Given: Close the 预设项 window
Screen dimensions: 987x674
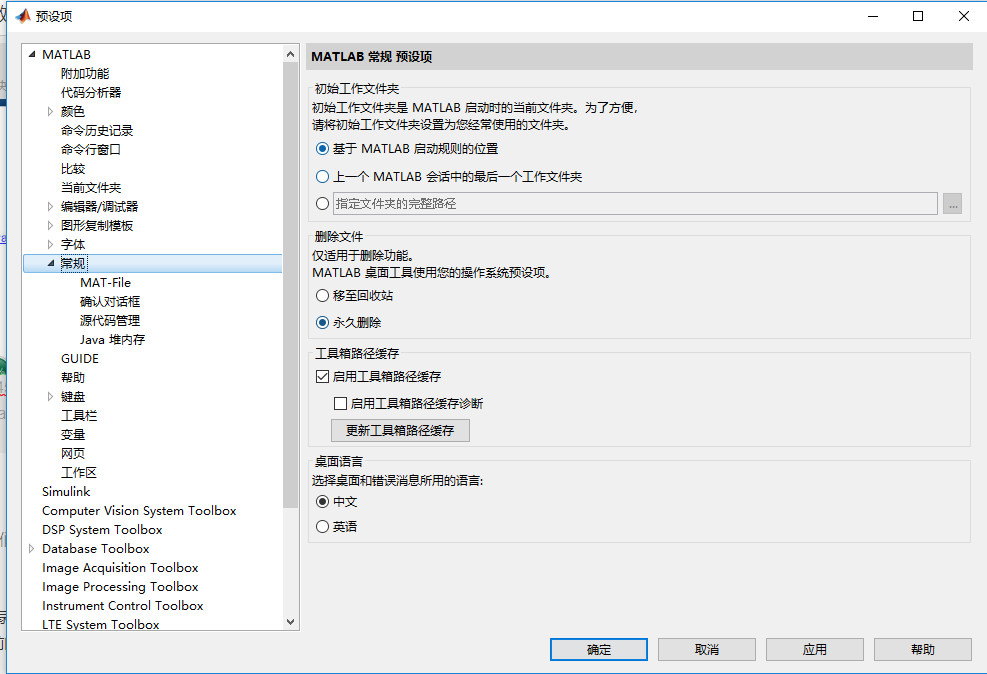Looking at the screenshot, I should tap(964, 16).
